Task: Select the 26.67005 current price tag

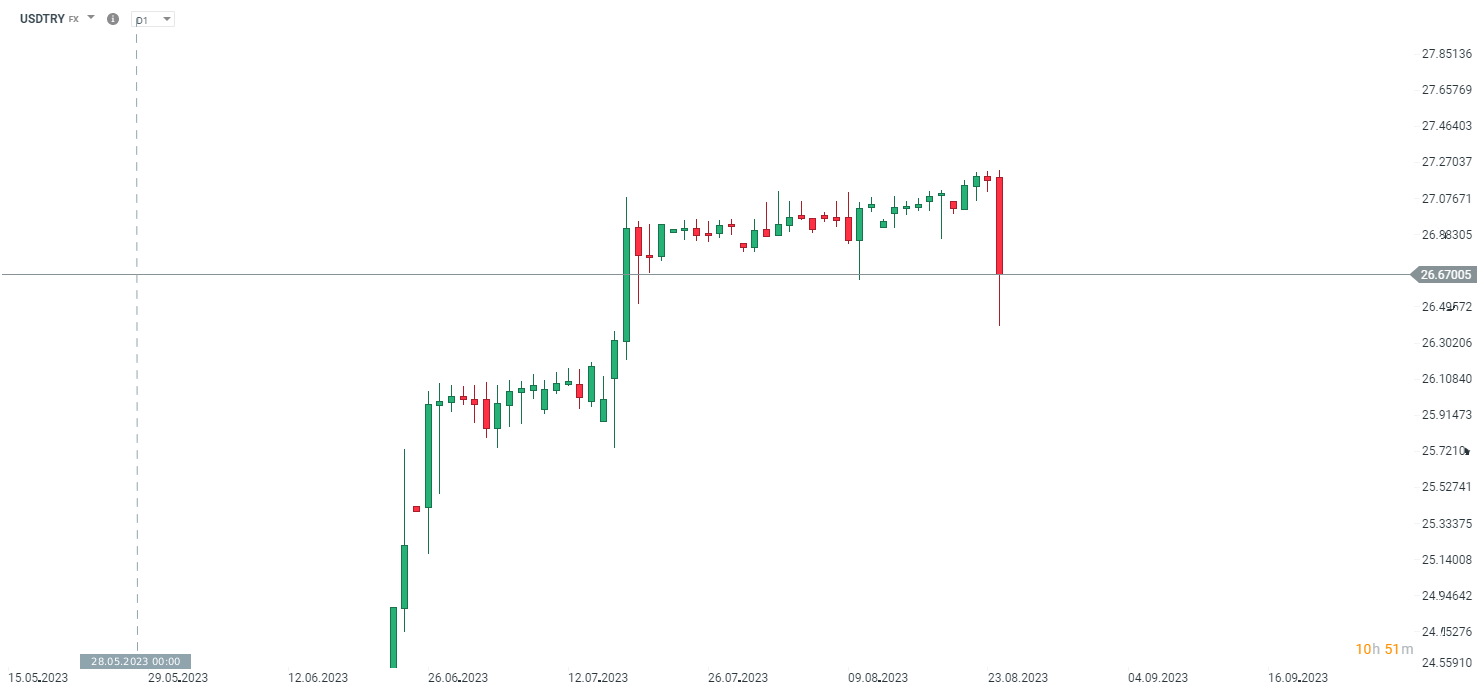Action: (1445, 275)
